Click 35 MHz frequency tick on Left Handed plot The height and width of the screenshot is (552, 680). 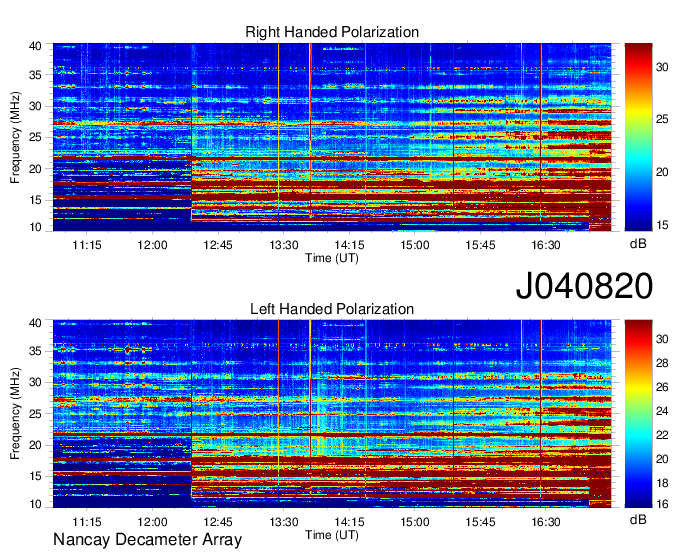click(x=35, y=351)
